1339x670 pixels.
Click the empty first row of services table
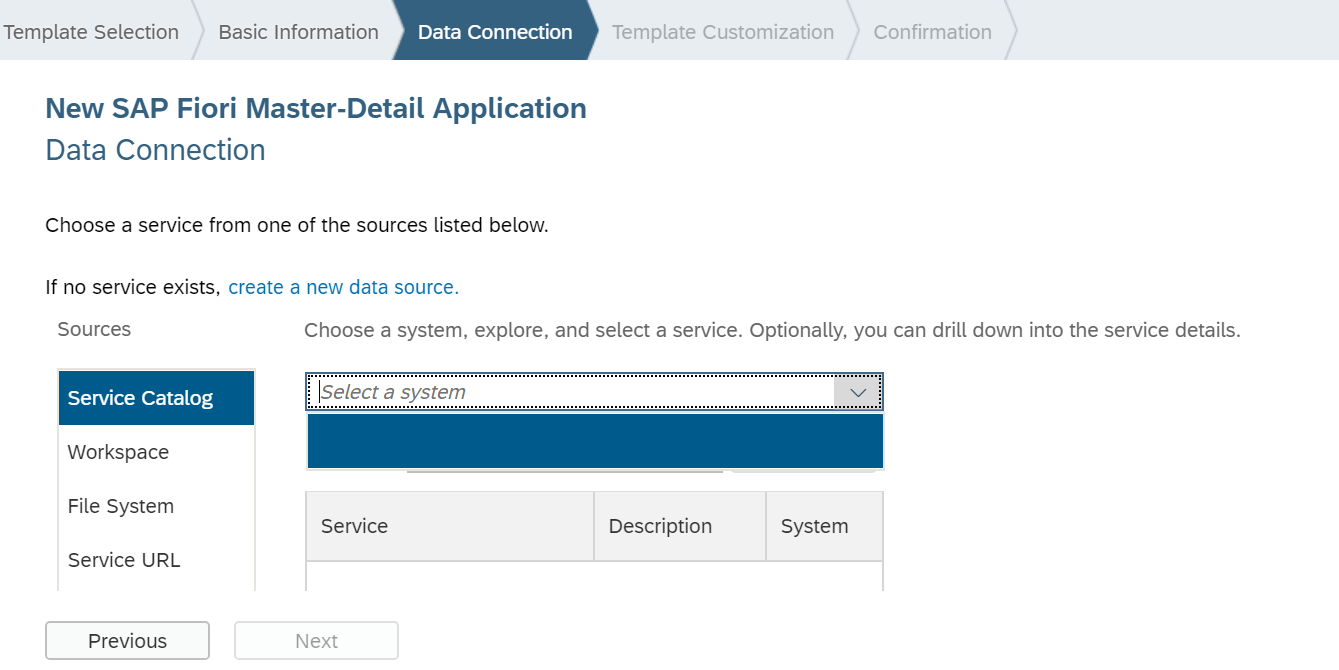[594, 576]
